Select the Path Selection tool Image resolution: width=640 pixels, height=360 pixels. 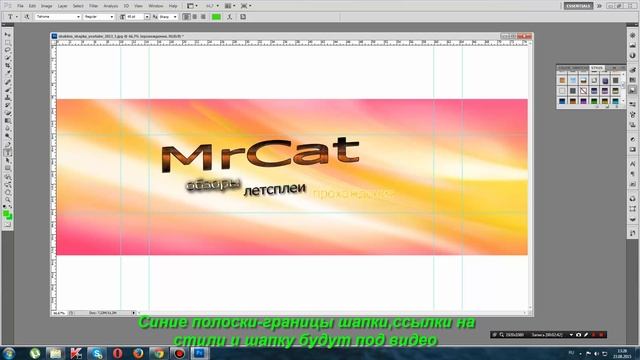click(8, 160)
